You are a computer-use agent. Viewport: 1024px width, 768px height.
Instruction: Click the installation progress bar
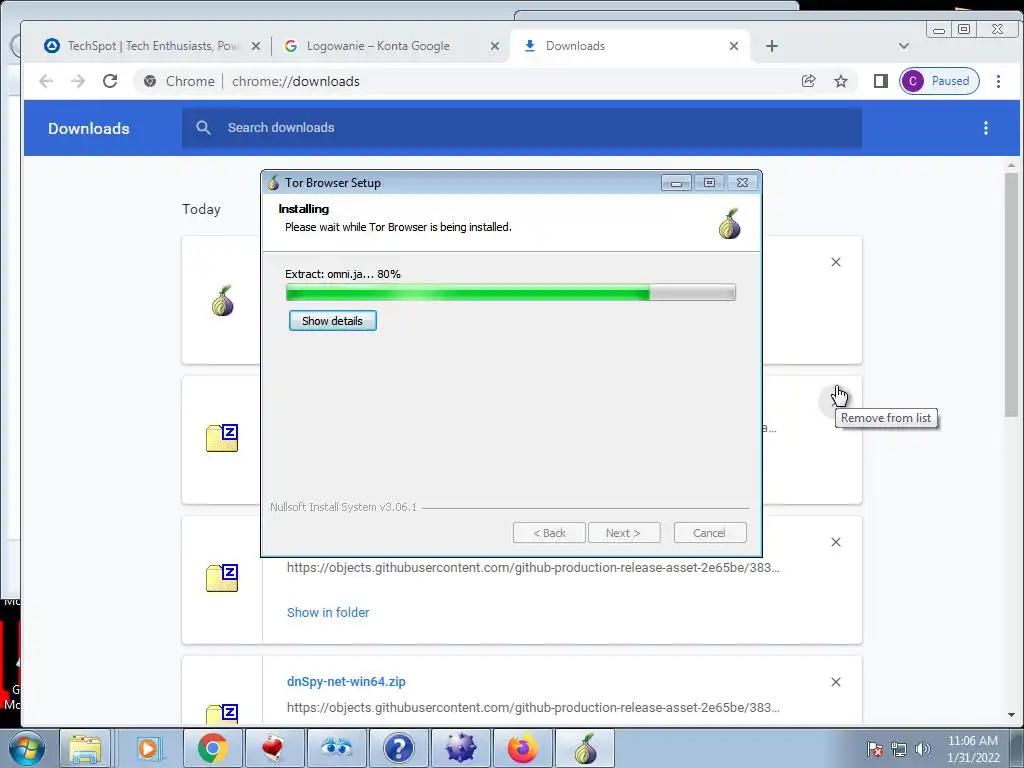point(511,292)
